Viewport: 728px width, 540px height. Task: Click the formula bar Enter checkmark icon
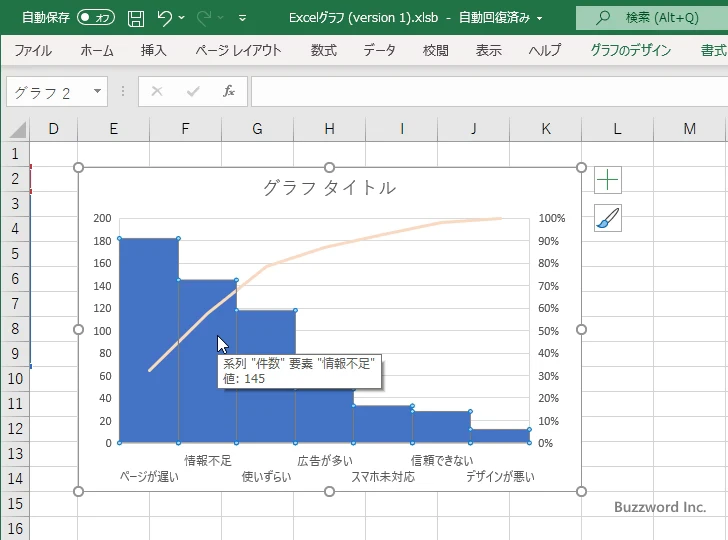coord(193,91)
